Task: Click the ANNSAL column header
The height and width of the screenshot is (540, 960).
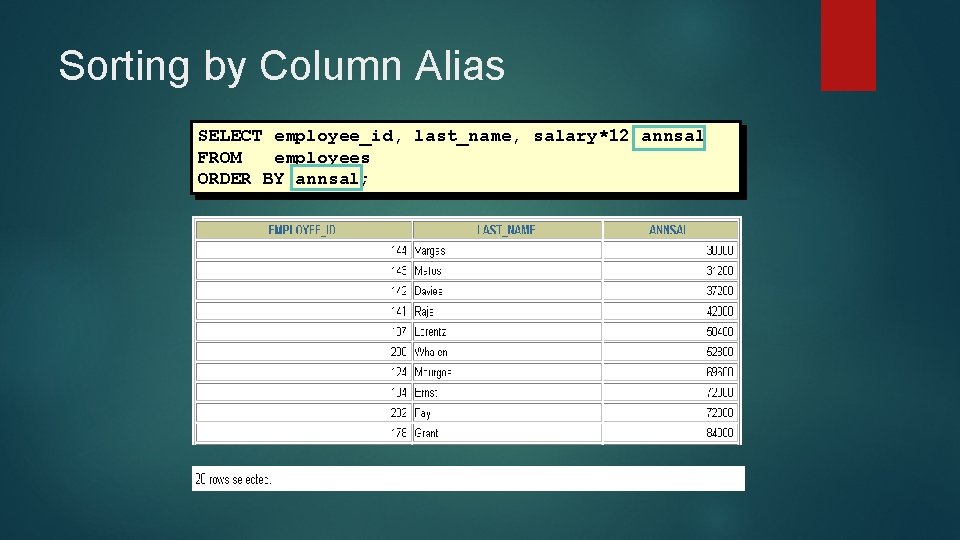Action: [x=670, y=230]
